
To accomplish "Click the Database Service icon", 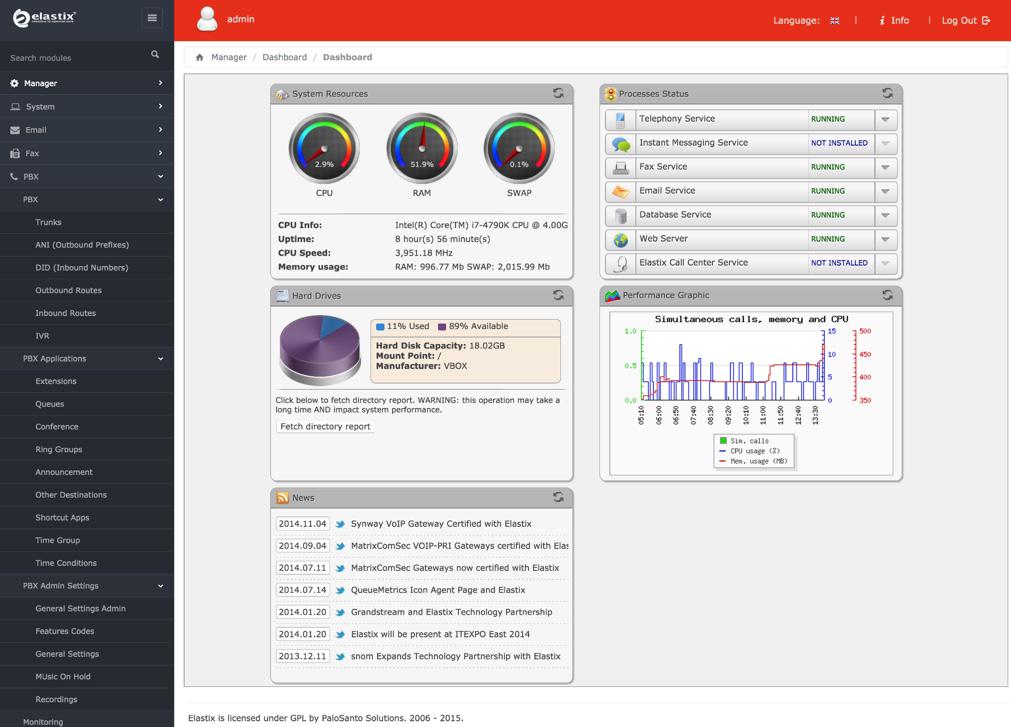I will [x=620, y=215].
